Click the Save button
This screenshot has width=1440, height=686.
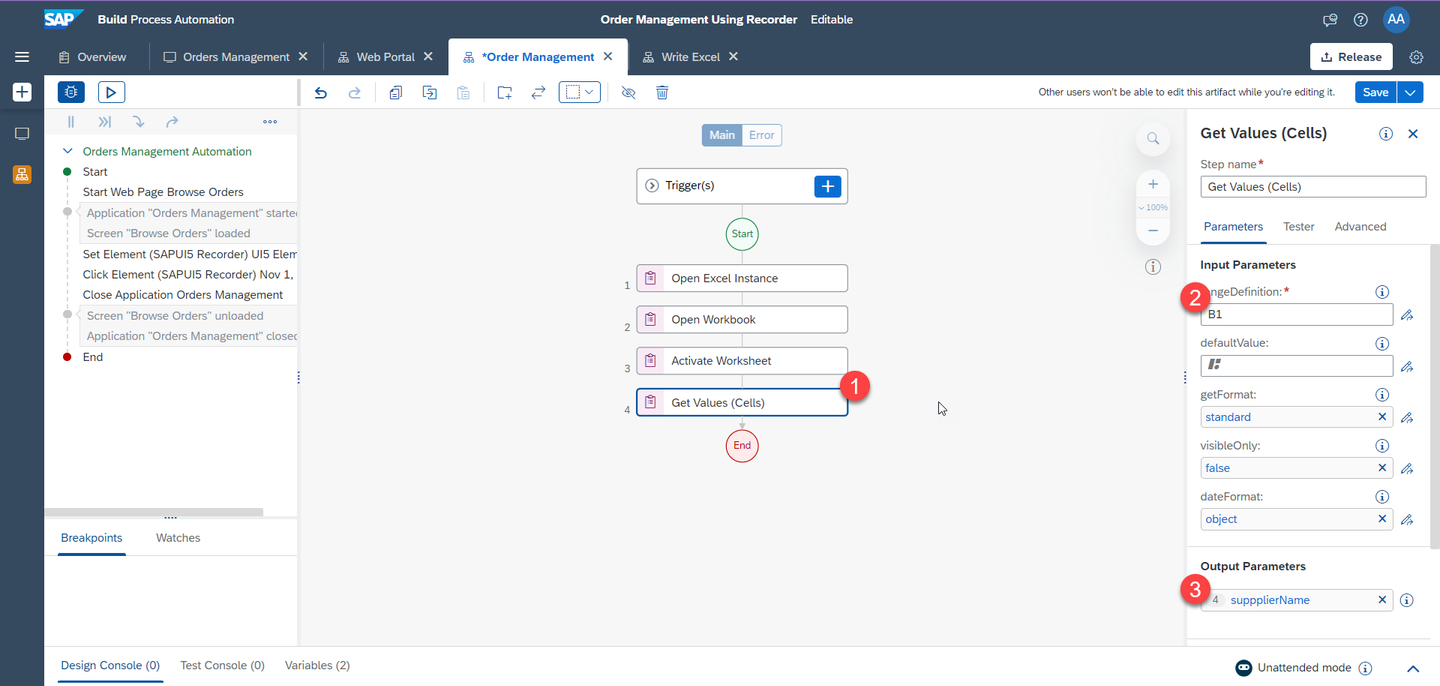1376,92
